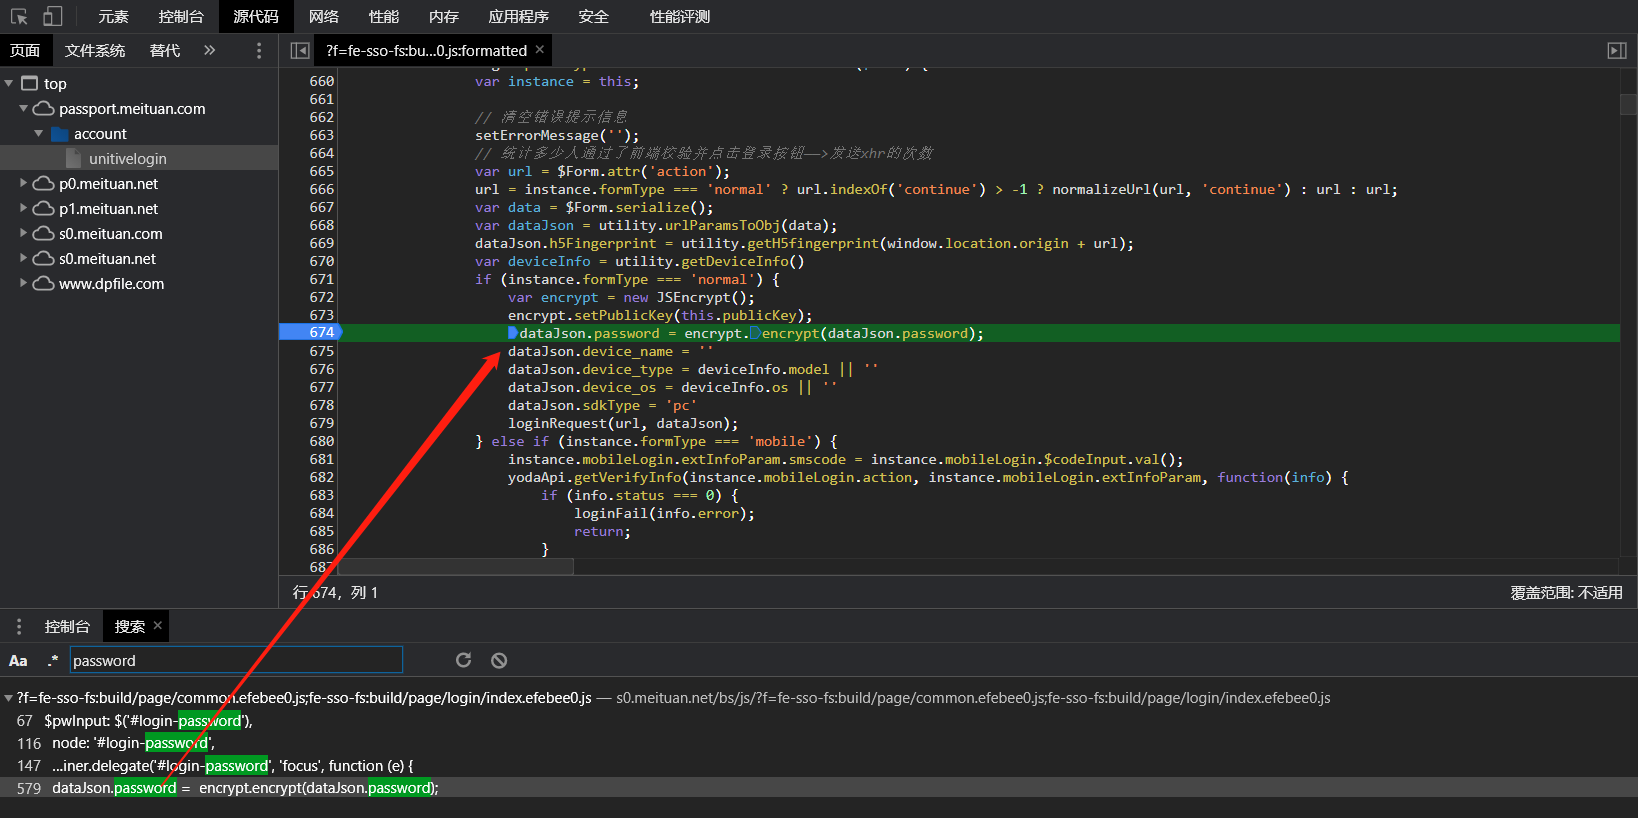Select the 源代码 panel tab
Viewport: 1638px width, 818px height.
256,16
